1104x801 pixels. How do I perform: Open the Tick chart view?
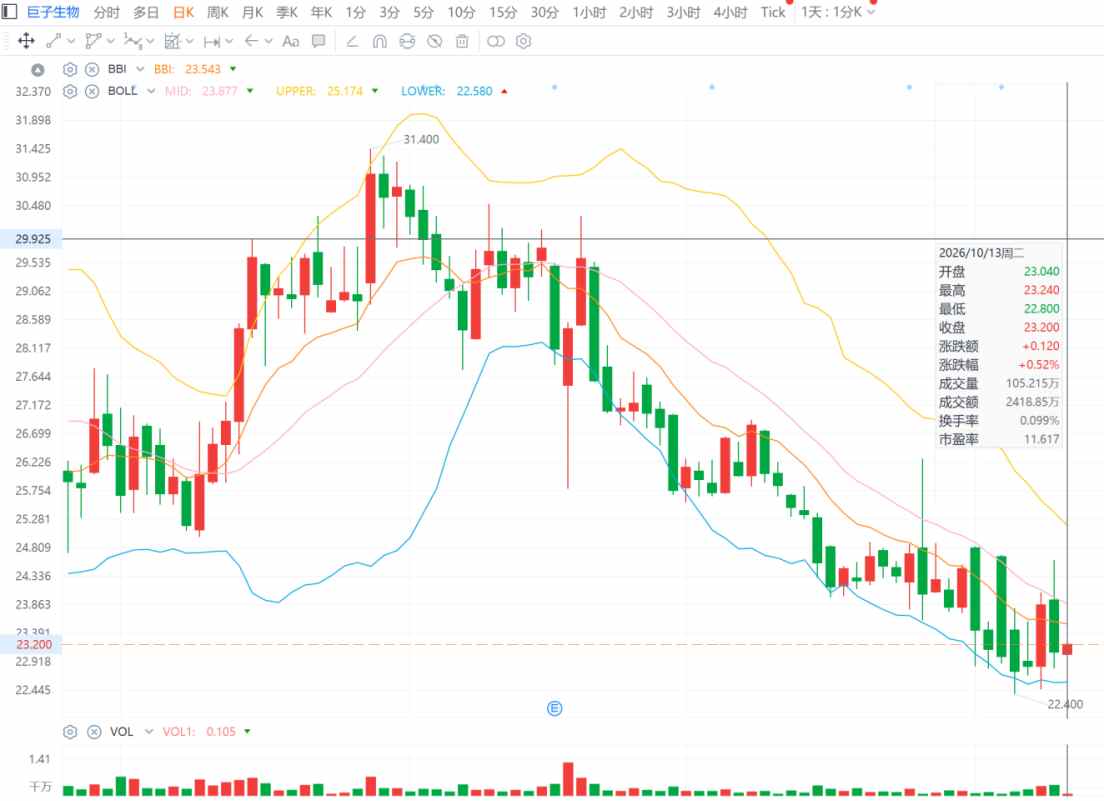(772, 12)
